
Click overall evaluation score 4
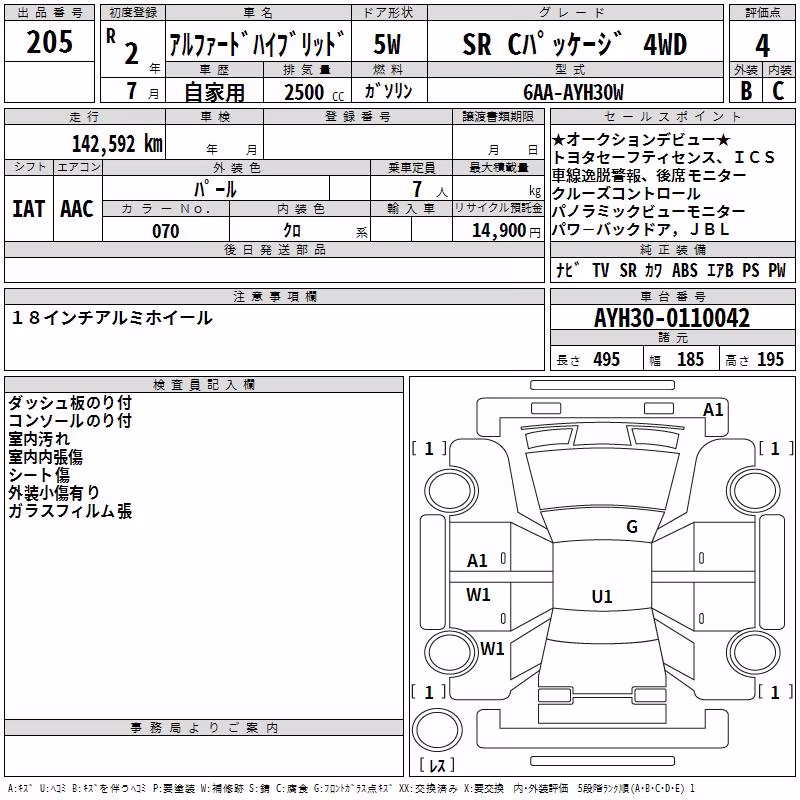(762, 46)
